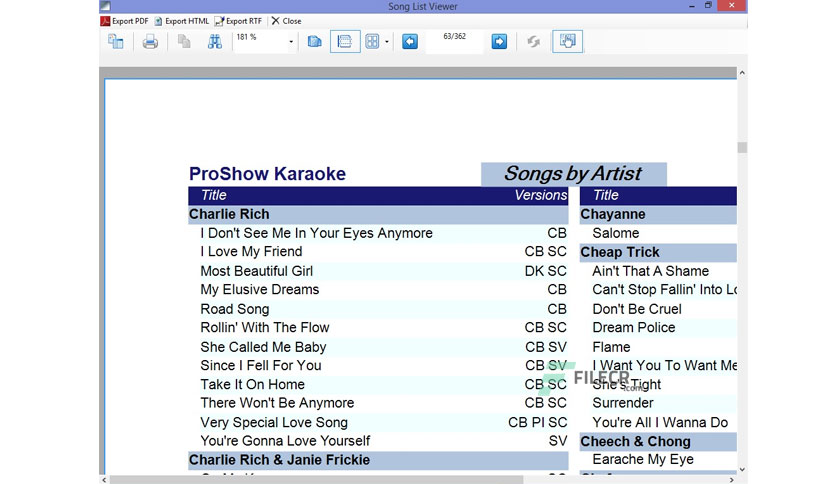
Task: Click 'Ain't That A Shame'
Action: coord(650,271)
